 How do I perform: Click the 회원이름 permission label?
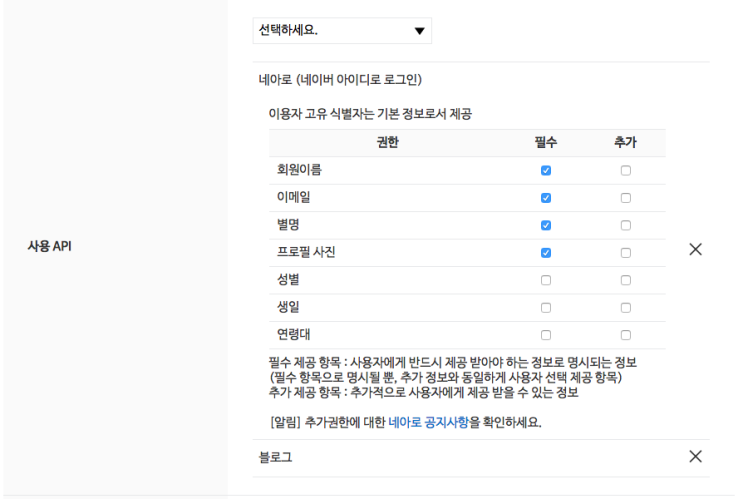(299, 170)
